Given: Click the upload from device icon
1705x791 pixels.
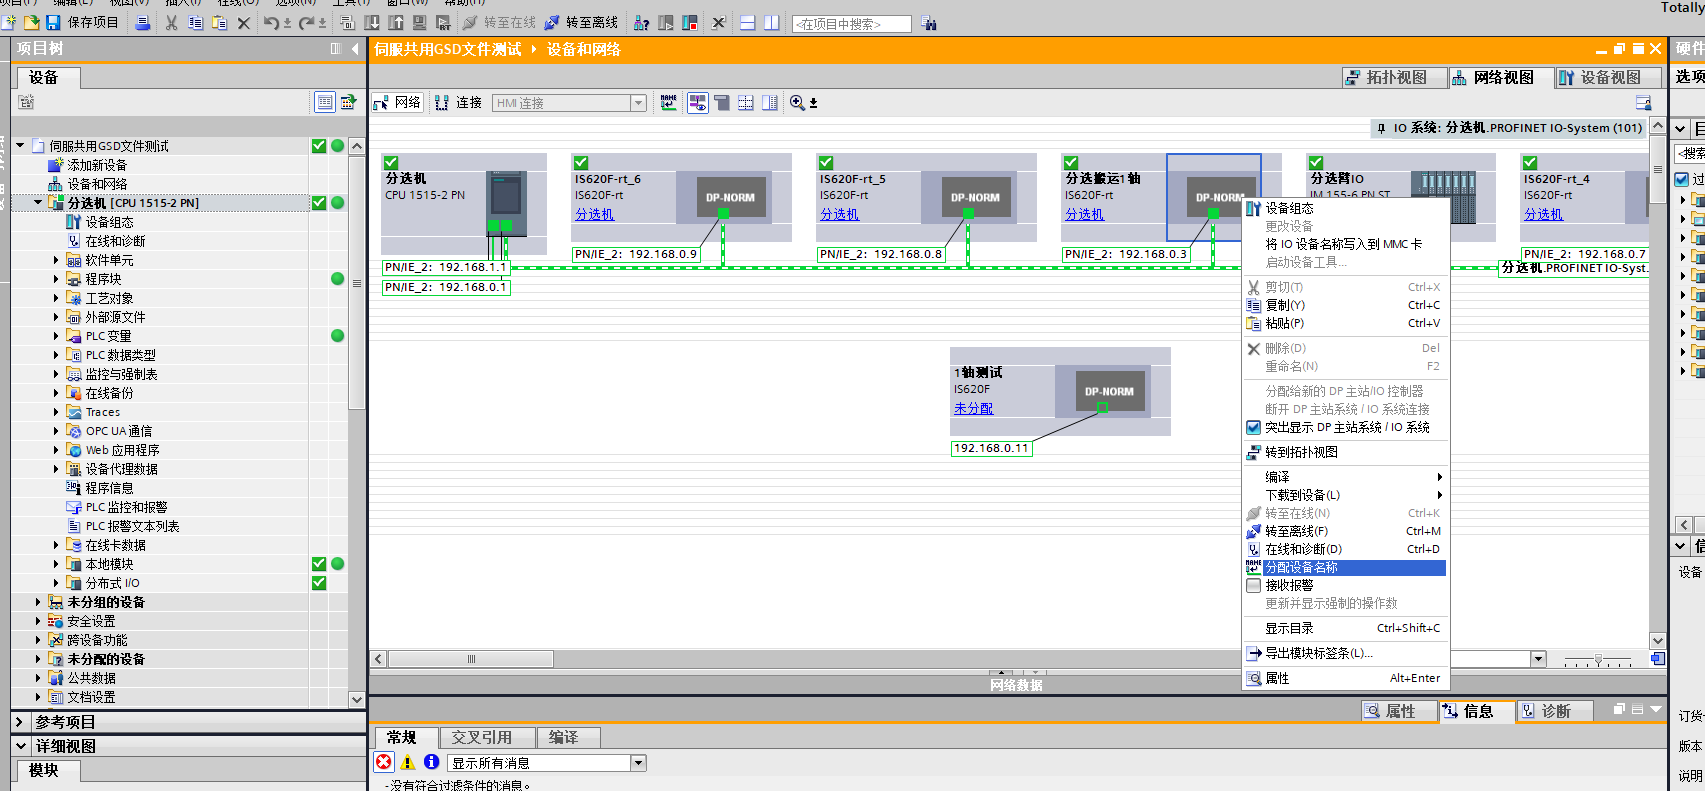Looking at the screenshot, I should point(396,22).
